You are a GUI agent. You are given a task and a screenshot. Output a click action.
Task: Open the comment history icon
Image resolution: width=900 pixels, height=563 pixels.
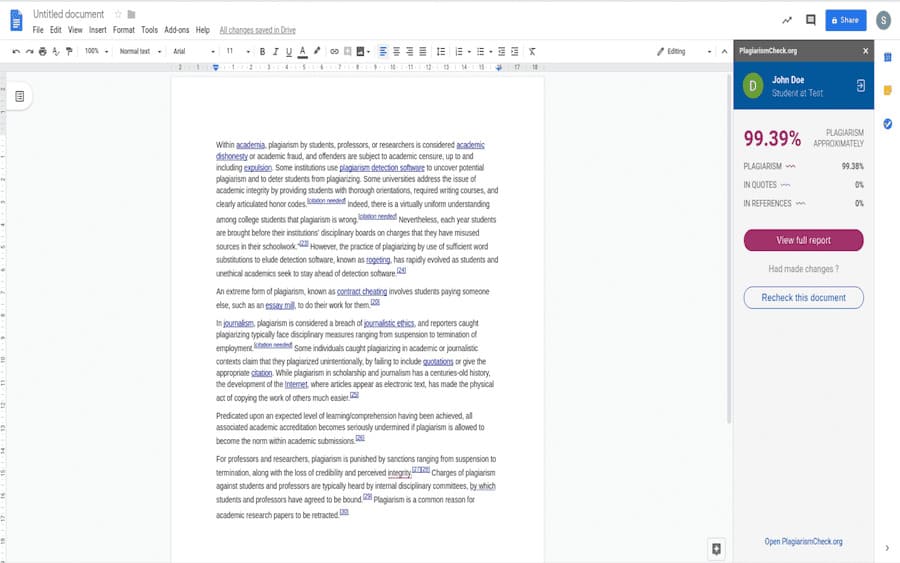811,19
